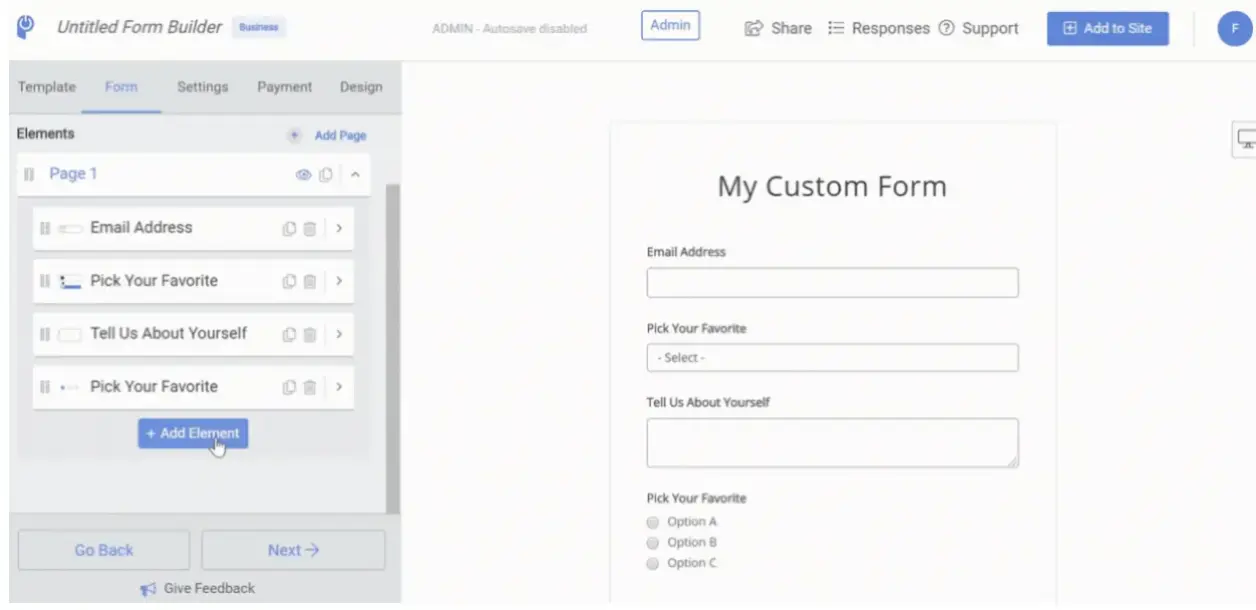Click the Support help icon

tap(944, 28)
